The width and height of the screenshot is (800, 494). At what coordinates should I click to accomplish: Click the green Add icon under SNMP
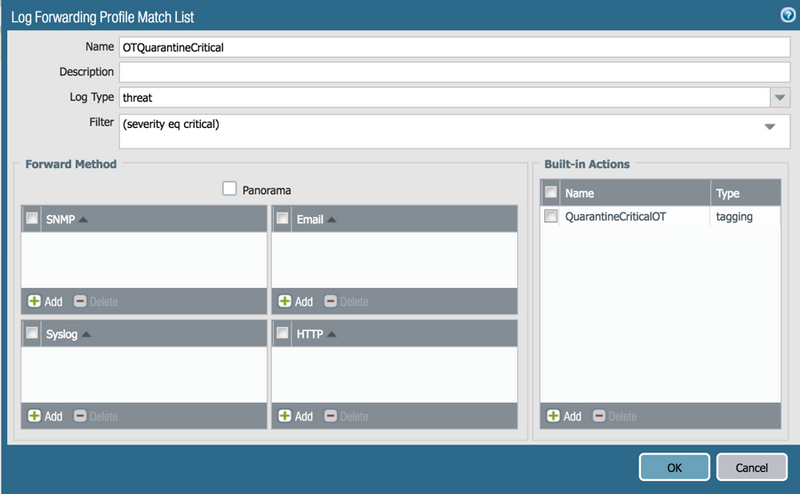coord(35,301)
